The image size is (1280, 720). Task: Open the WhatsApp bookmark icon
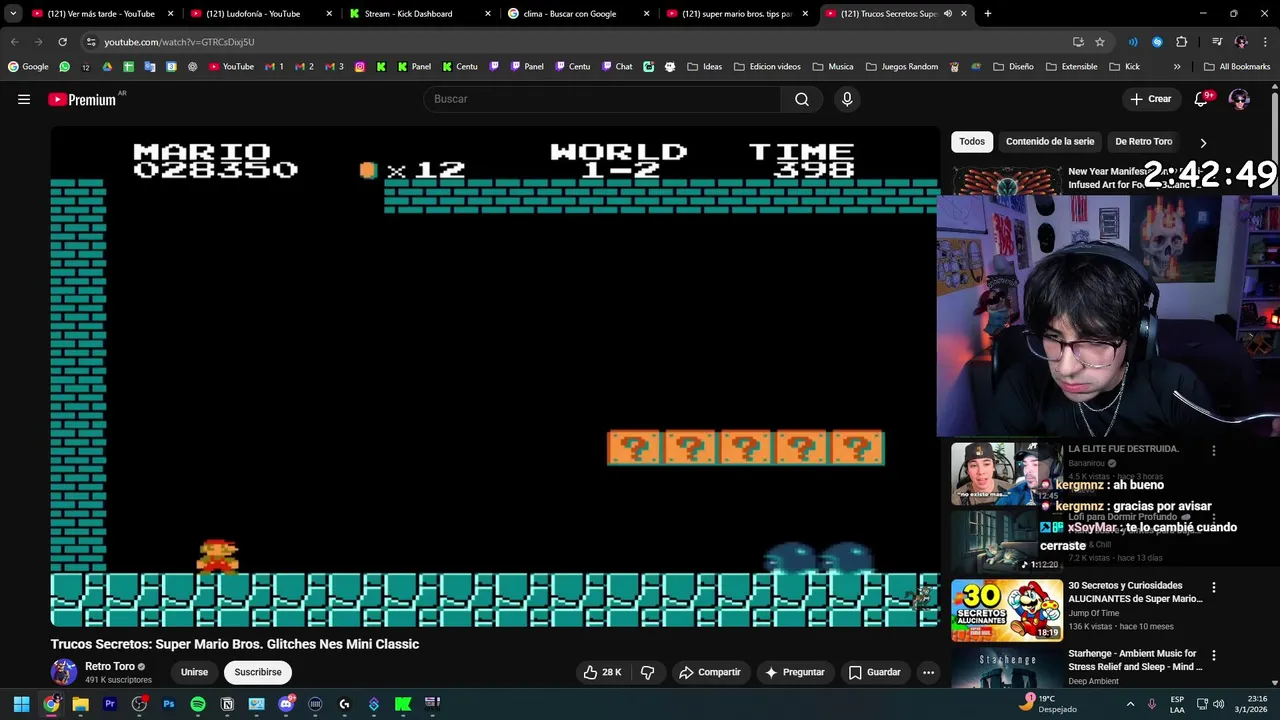(x=65, y=67)
